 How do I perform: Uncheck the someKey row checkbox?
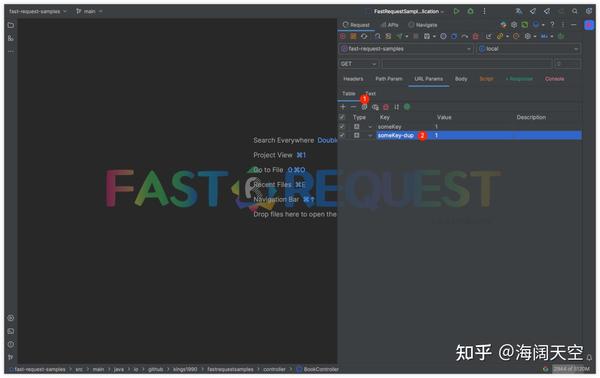click(x=342, y=126)
